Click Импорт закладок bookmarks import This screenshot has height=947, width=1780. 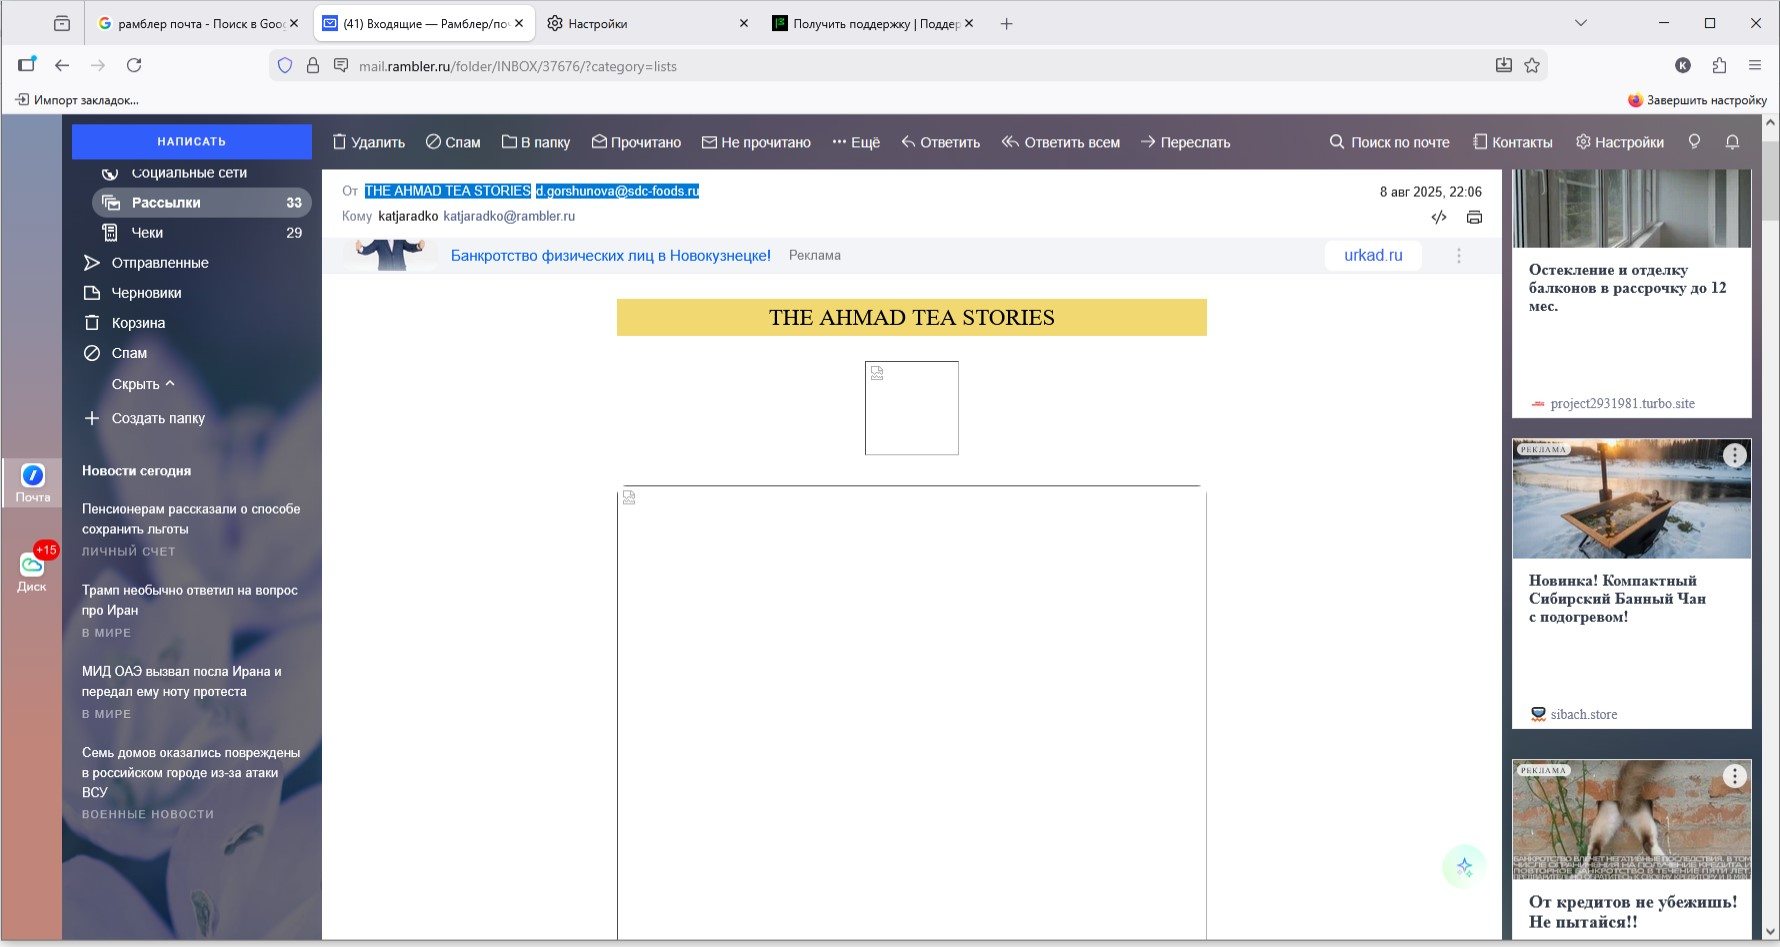point(77,100)
